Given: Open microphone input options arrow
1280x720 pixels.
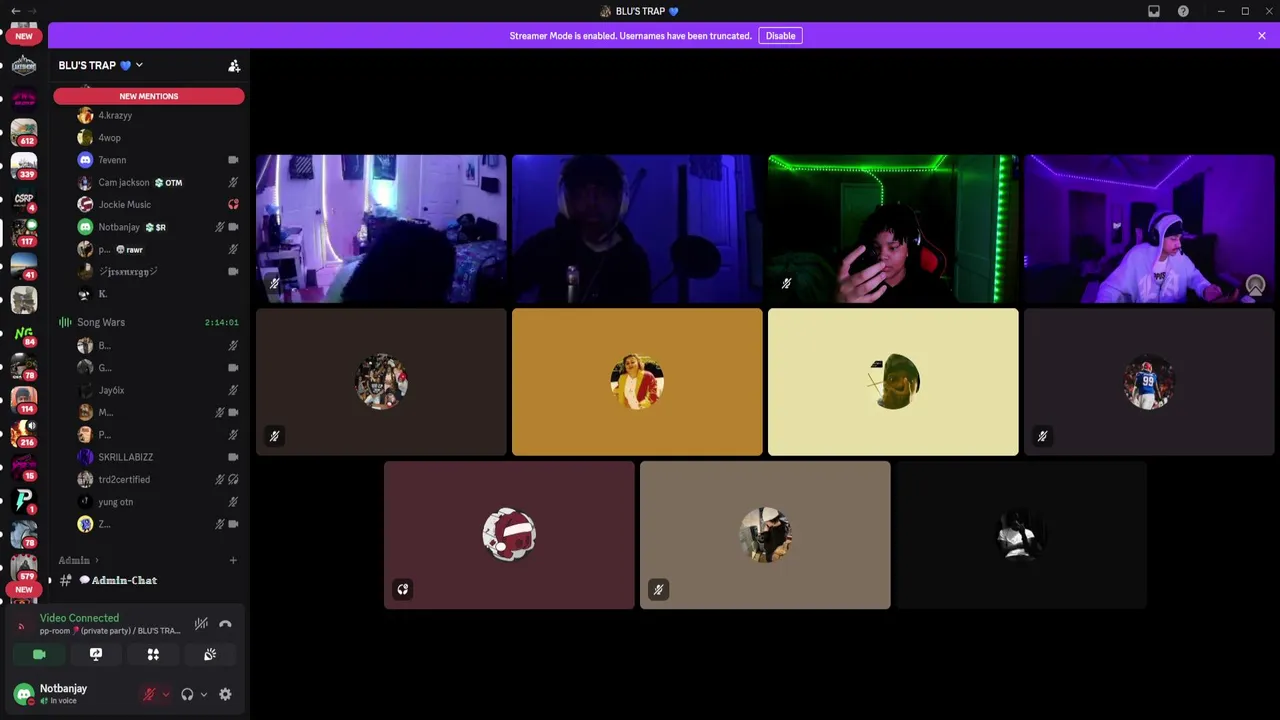Looking at the screenshot, I should point(165,694).
